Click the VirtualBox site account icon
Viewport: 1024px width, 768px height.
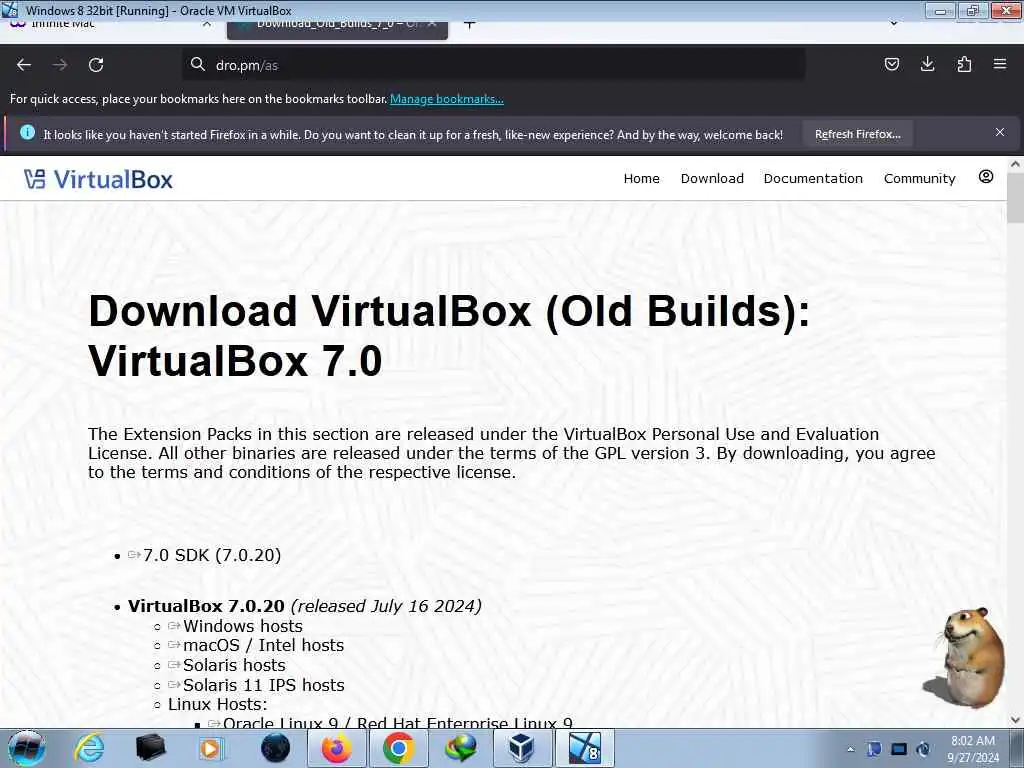pos(986,177)
